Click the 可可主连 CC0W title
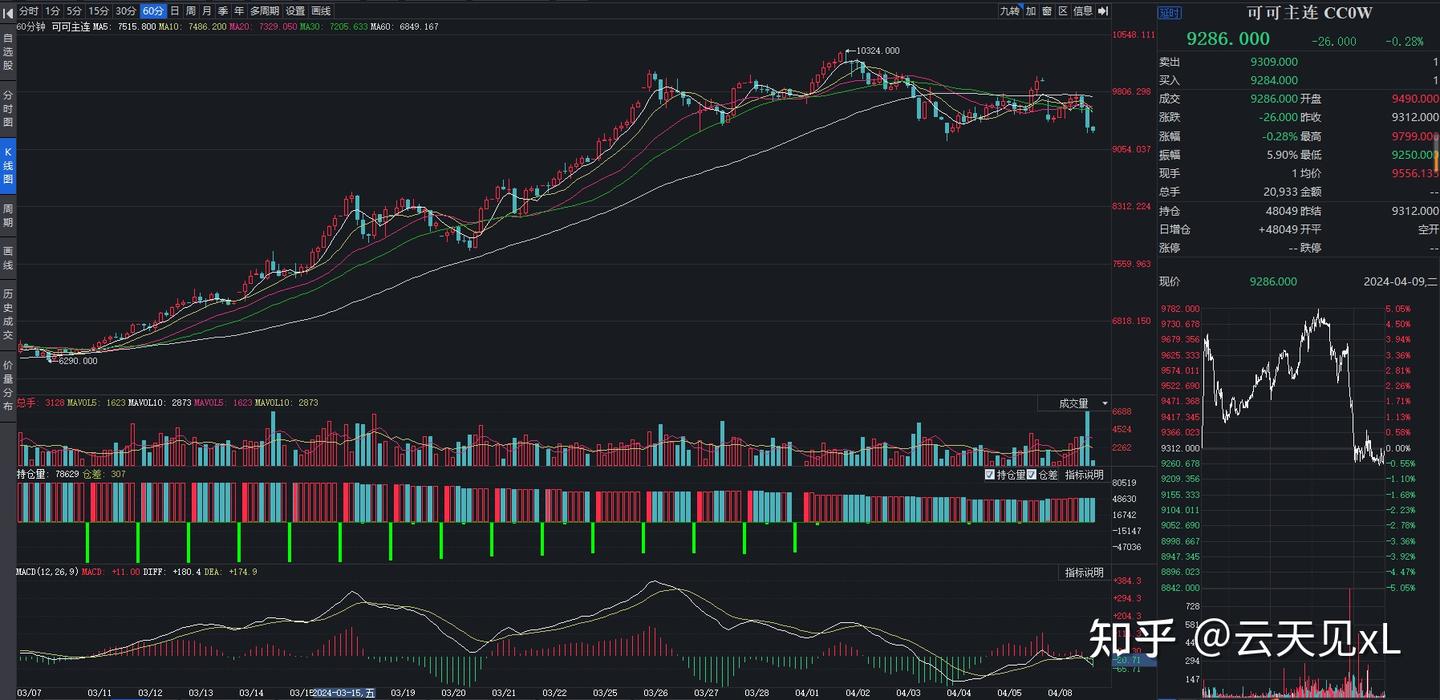 click(1310, 13)
